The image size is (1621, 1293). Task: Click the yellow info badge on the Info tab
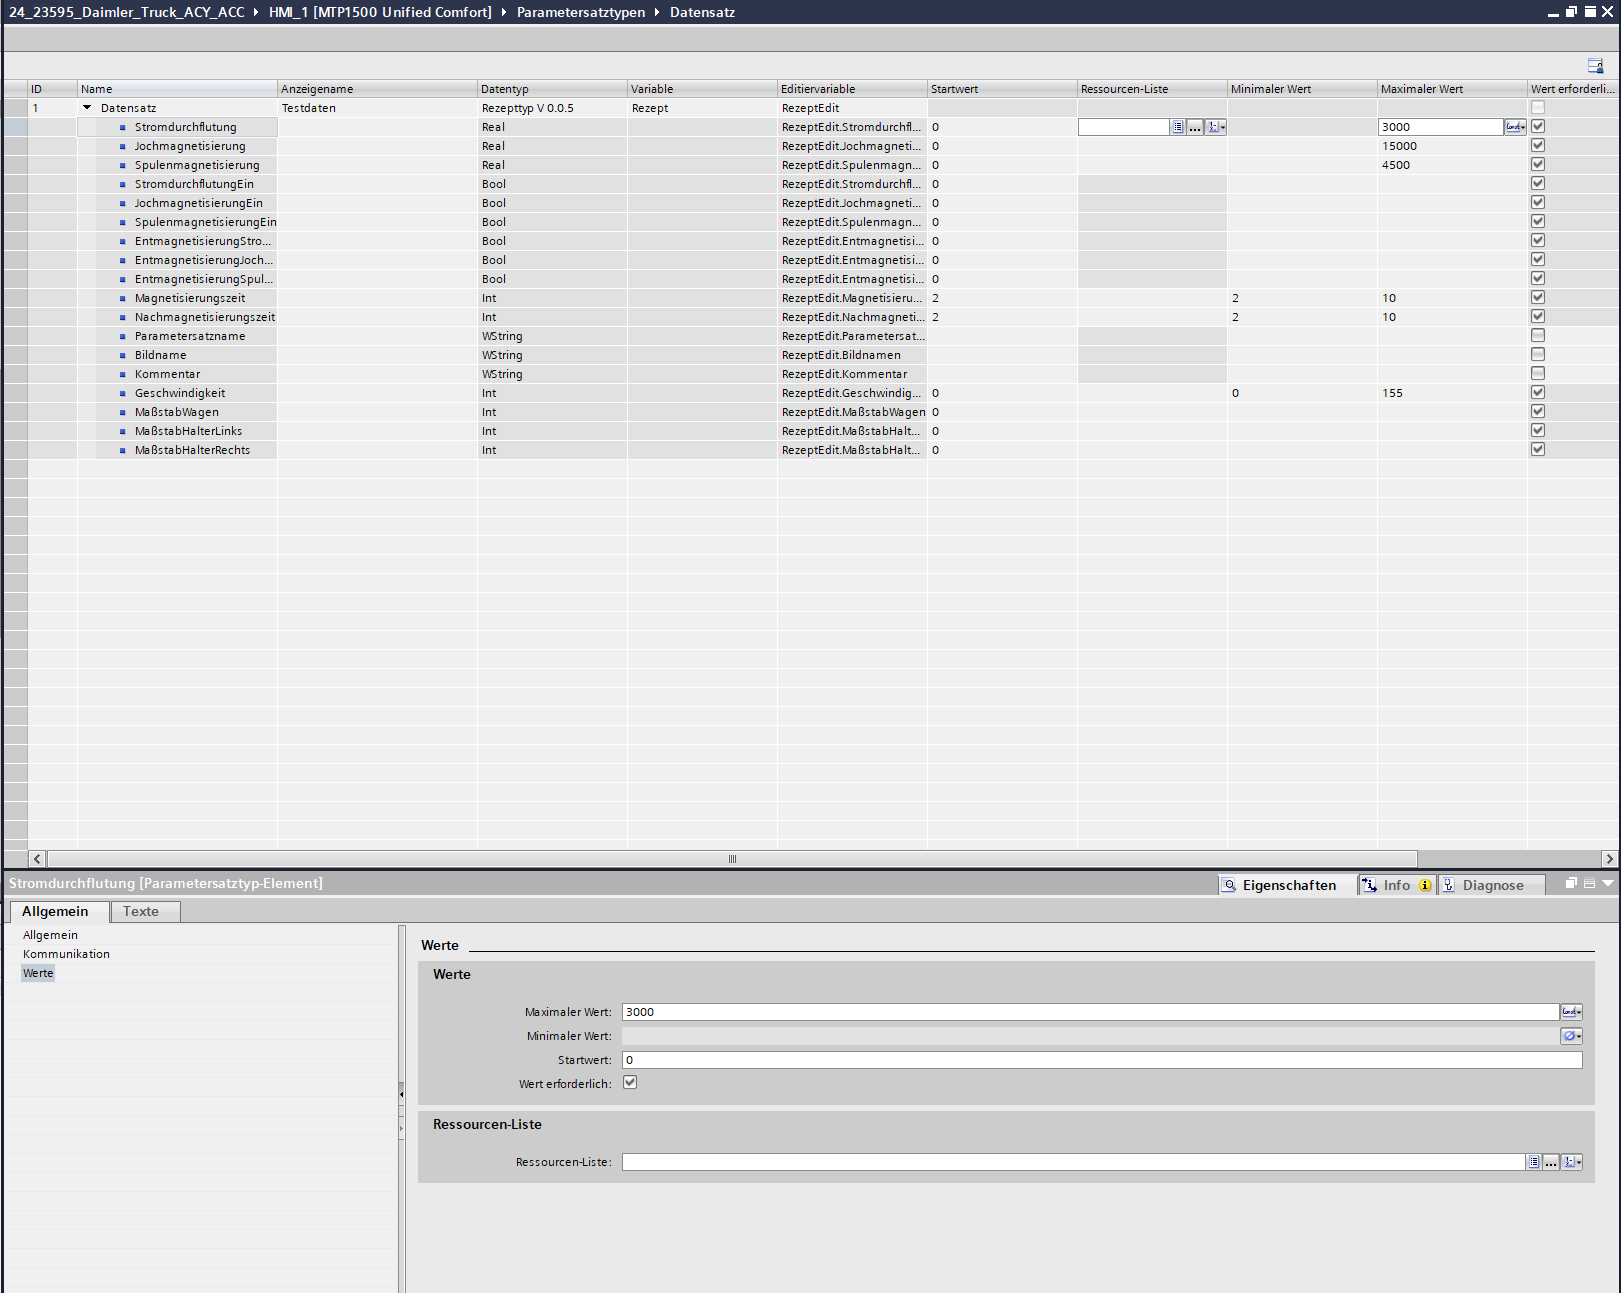pyautogui.click(x=1425, y=886)
